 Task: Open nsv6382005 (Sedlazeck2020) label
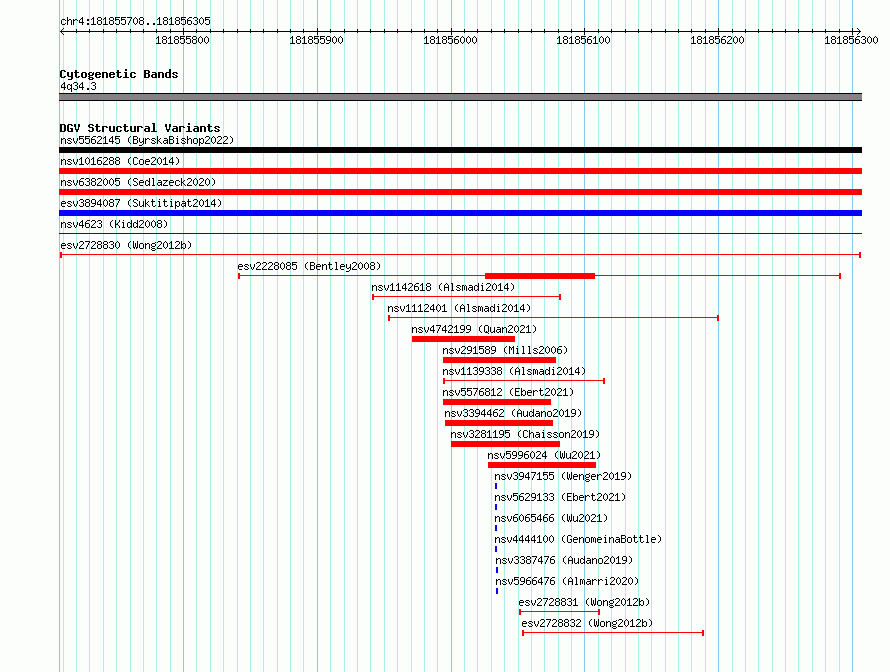(138, 182)
